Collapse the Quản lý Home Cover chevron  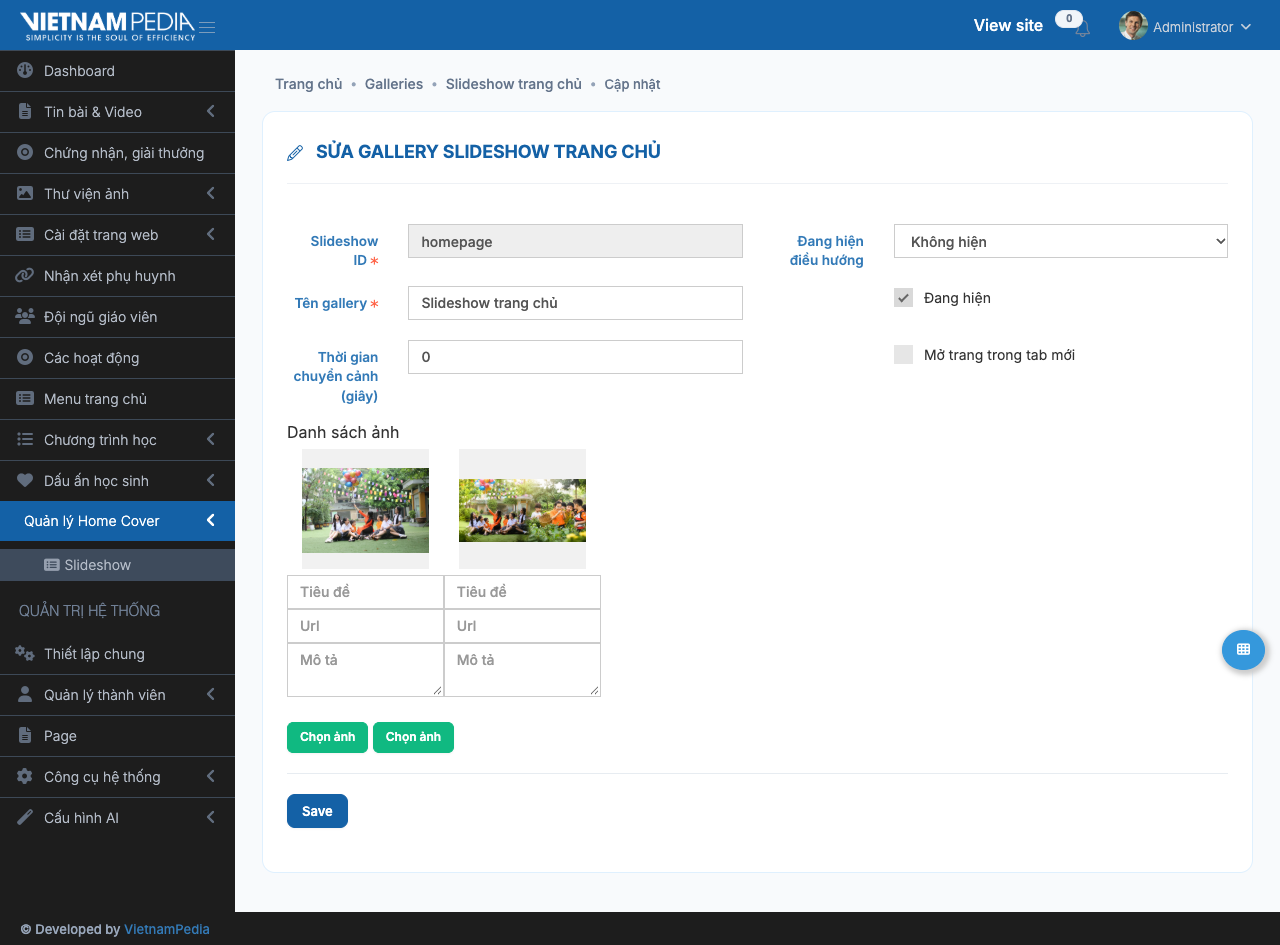pos(211,520)
